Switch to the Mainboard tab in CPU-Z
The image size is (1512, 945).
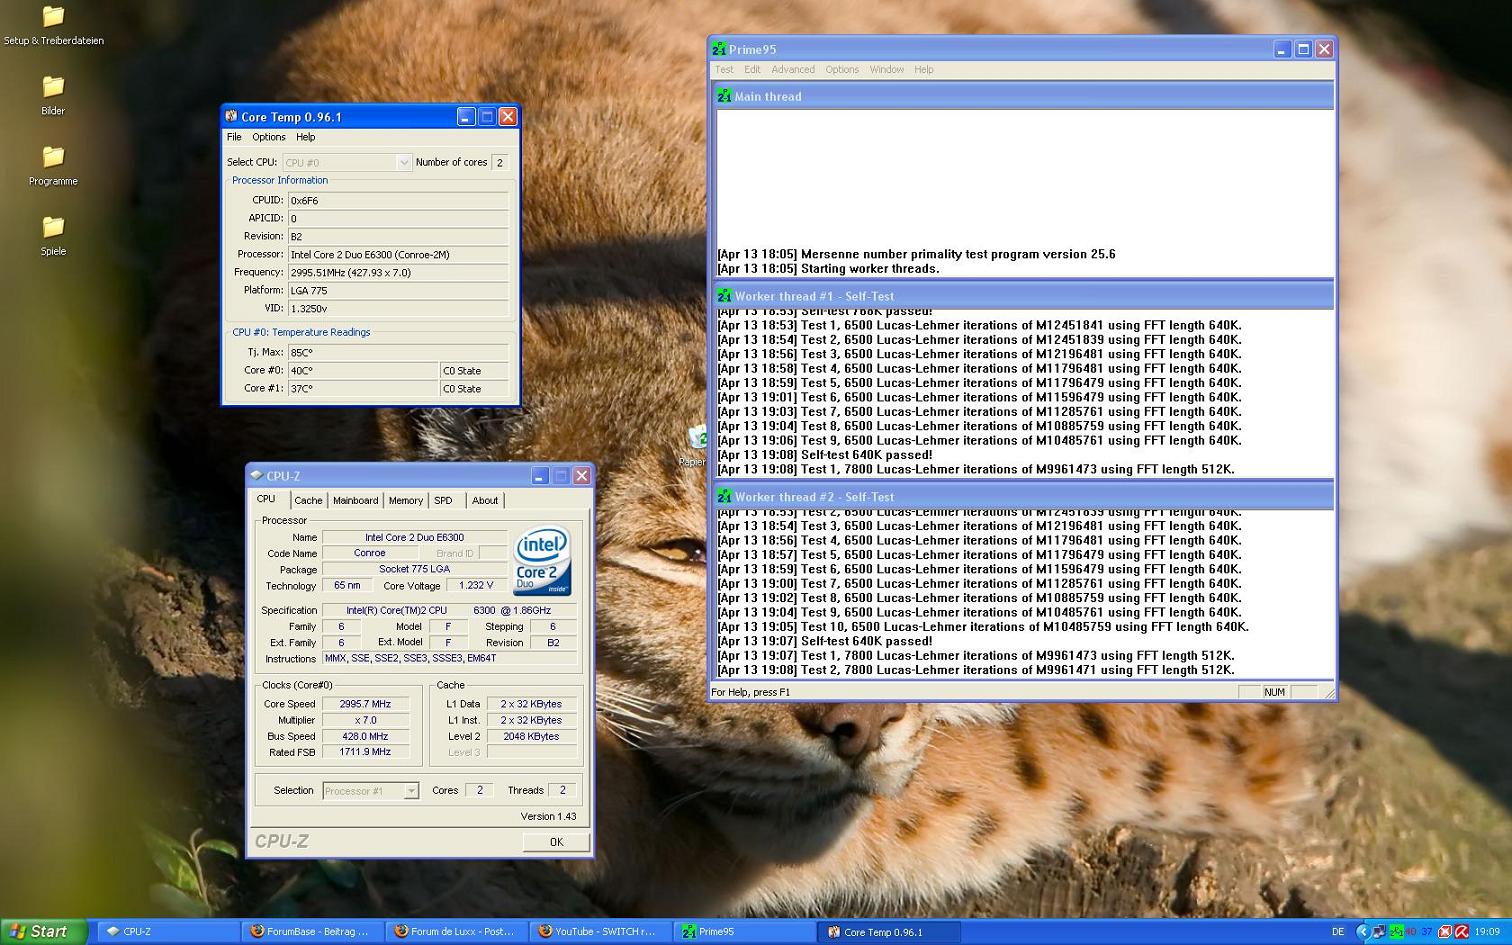[355, 500]
